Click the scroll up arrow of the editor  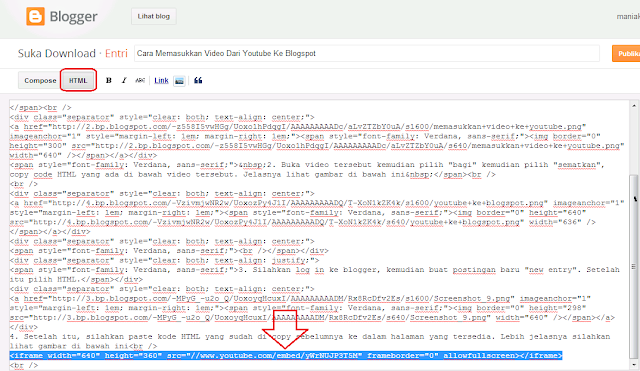tap(634, 105)
